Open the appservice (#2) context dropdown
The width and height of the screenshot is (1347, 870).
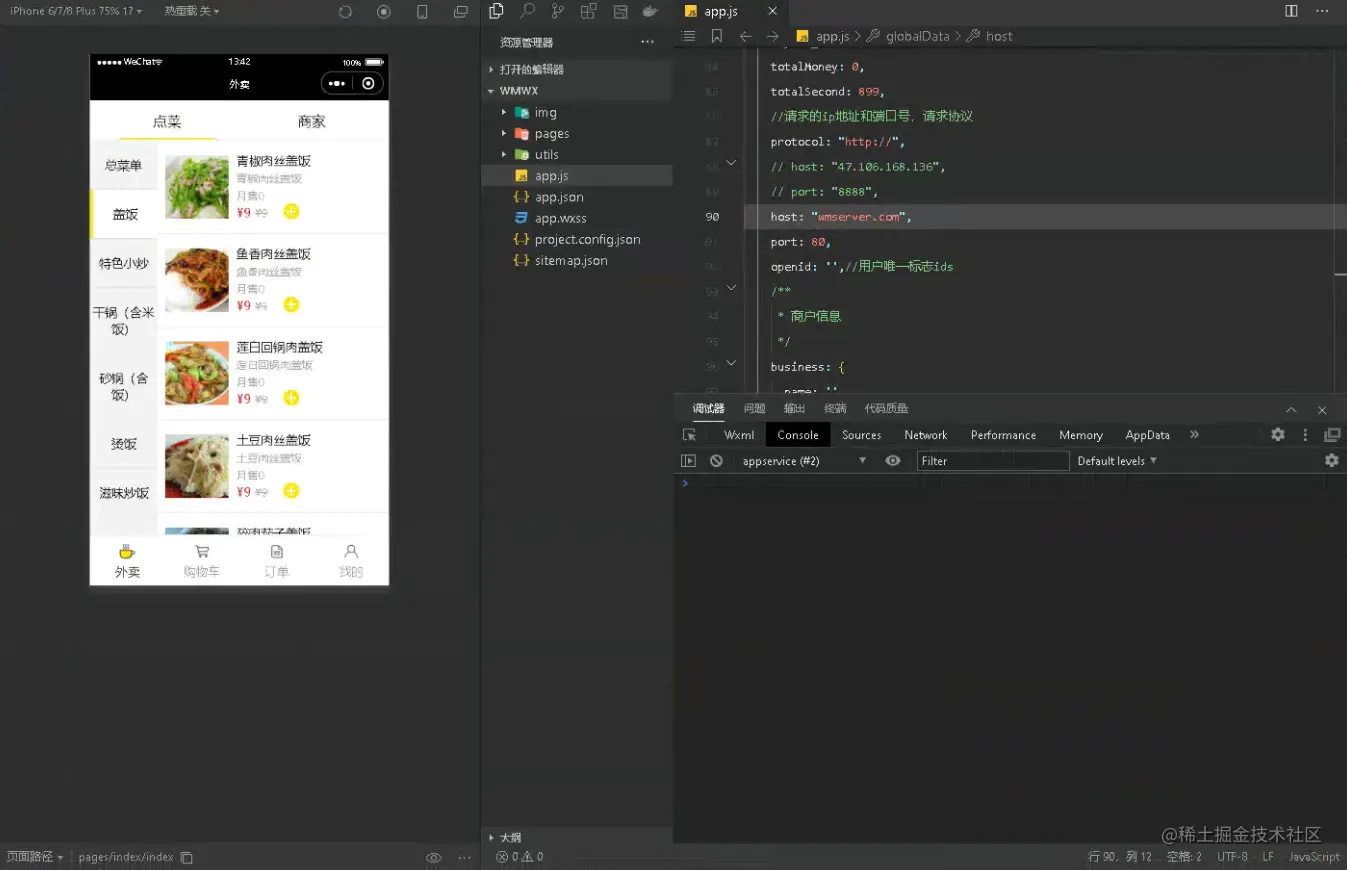804,461
